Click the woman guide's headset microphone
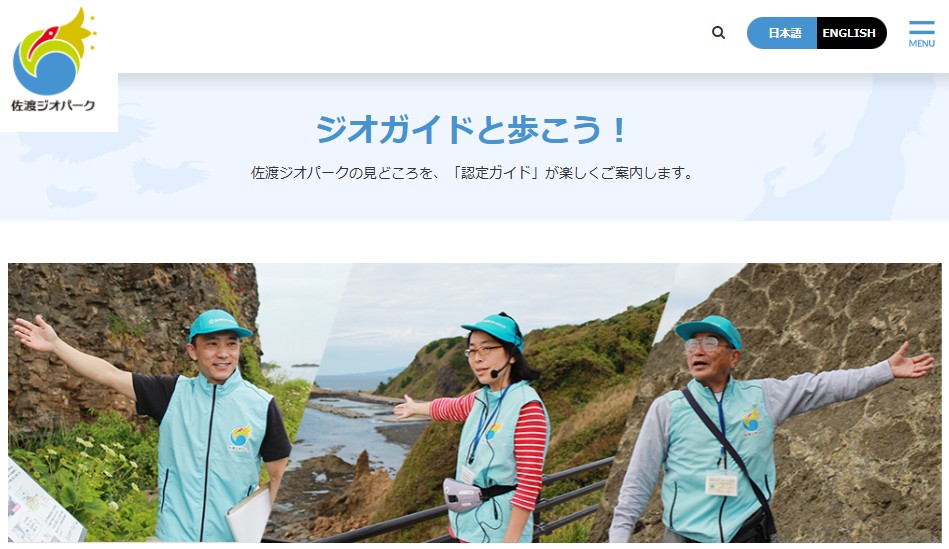The width and height of the screenshot is (949, 549). click(501, 369)
